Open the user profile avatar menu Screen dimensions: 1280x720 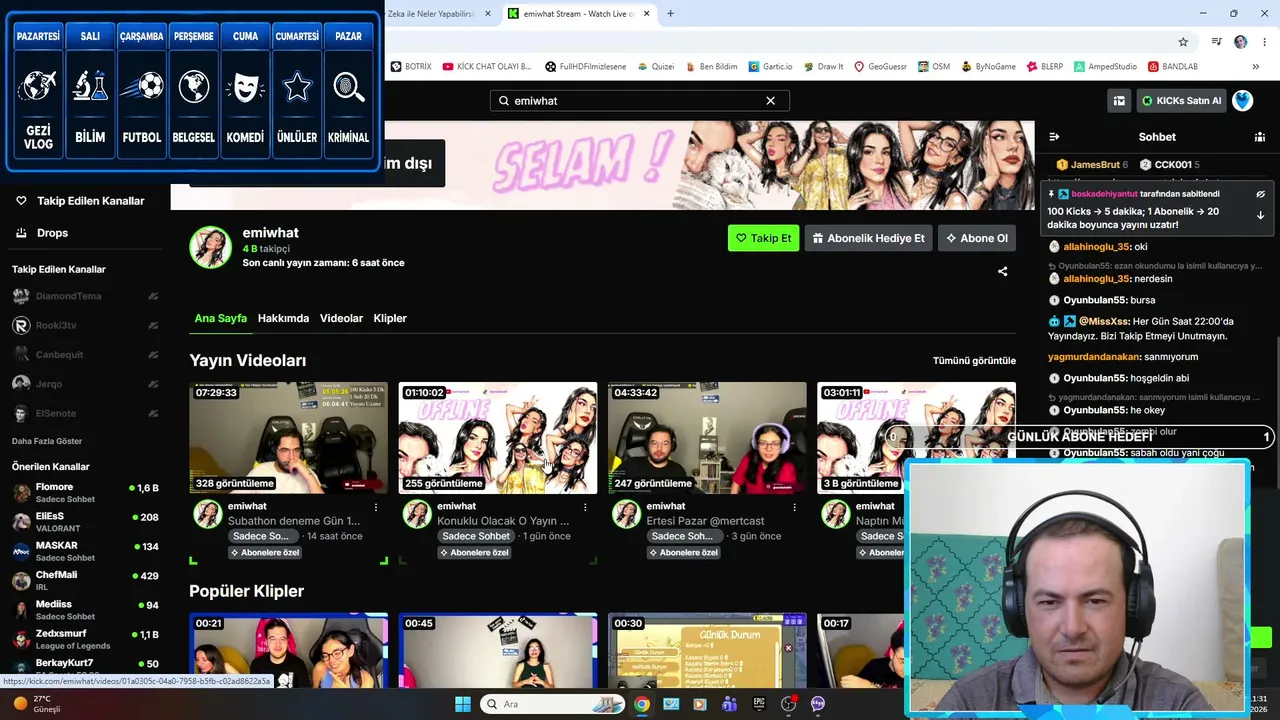pyautogui.click(x=1243, y=101)
